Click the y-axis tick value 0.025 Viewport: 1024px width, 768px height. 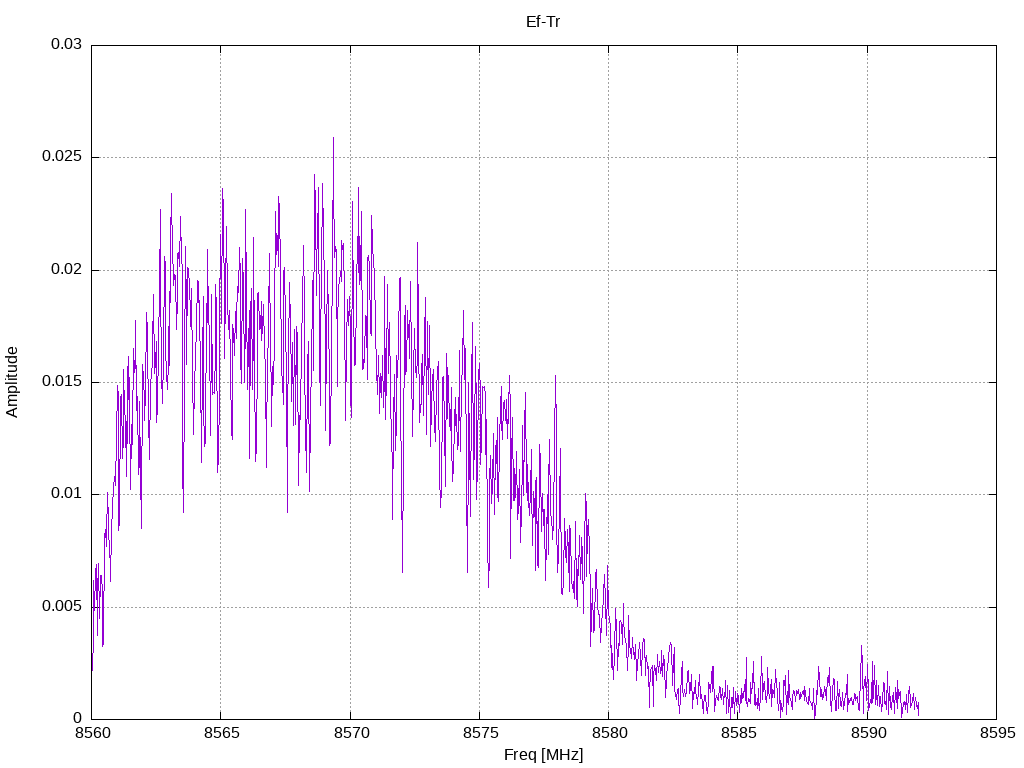click(62, 157)
